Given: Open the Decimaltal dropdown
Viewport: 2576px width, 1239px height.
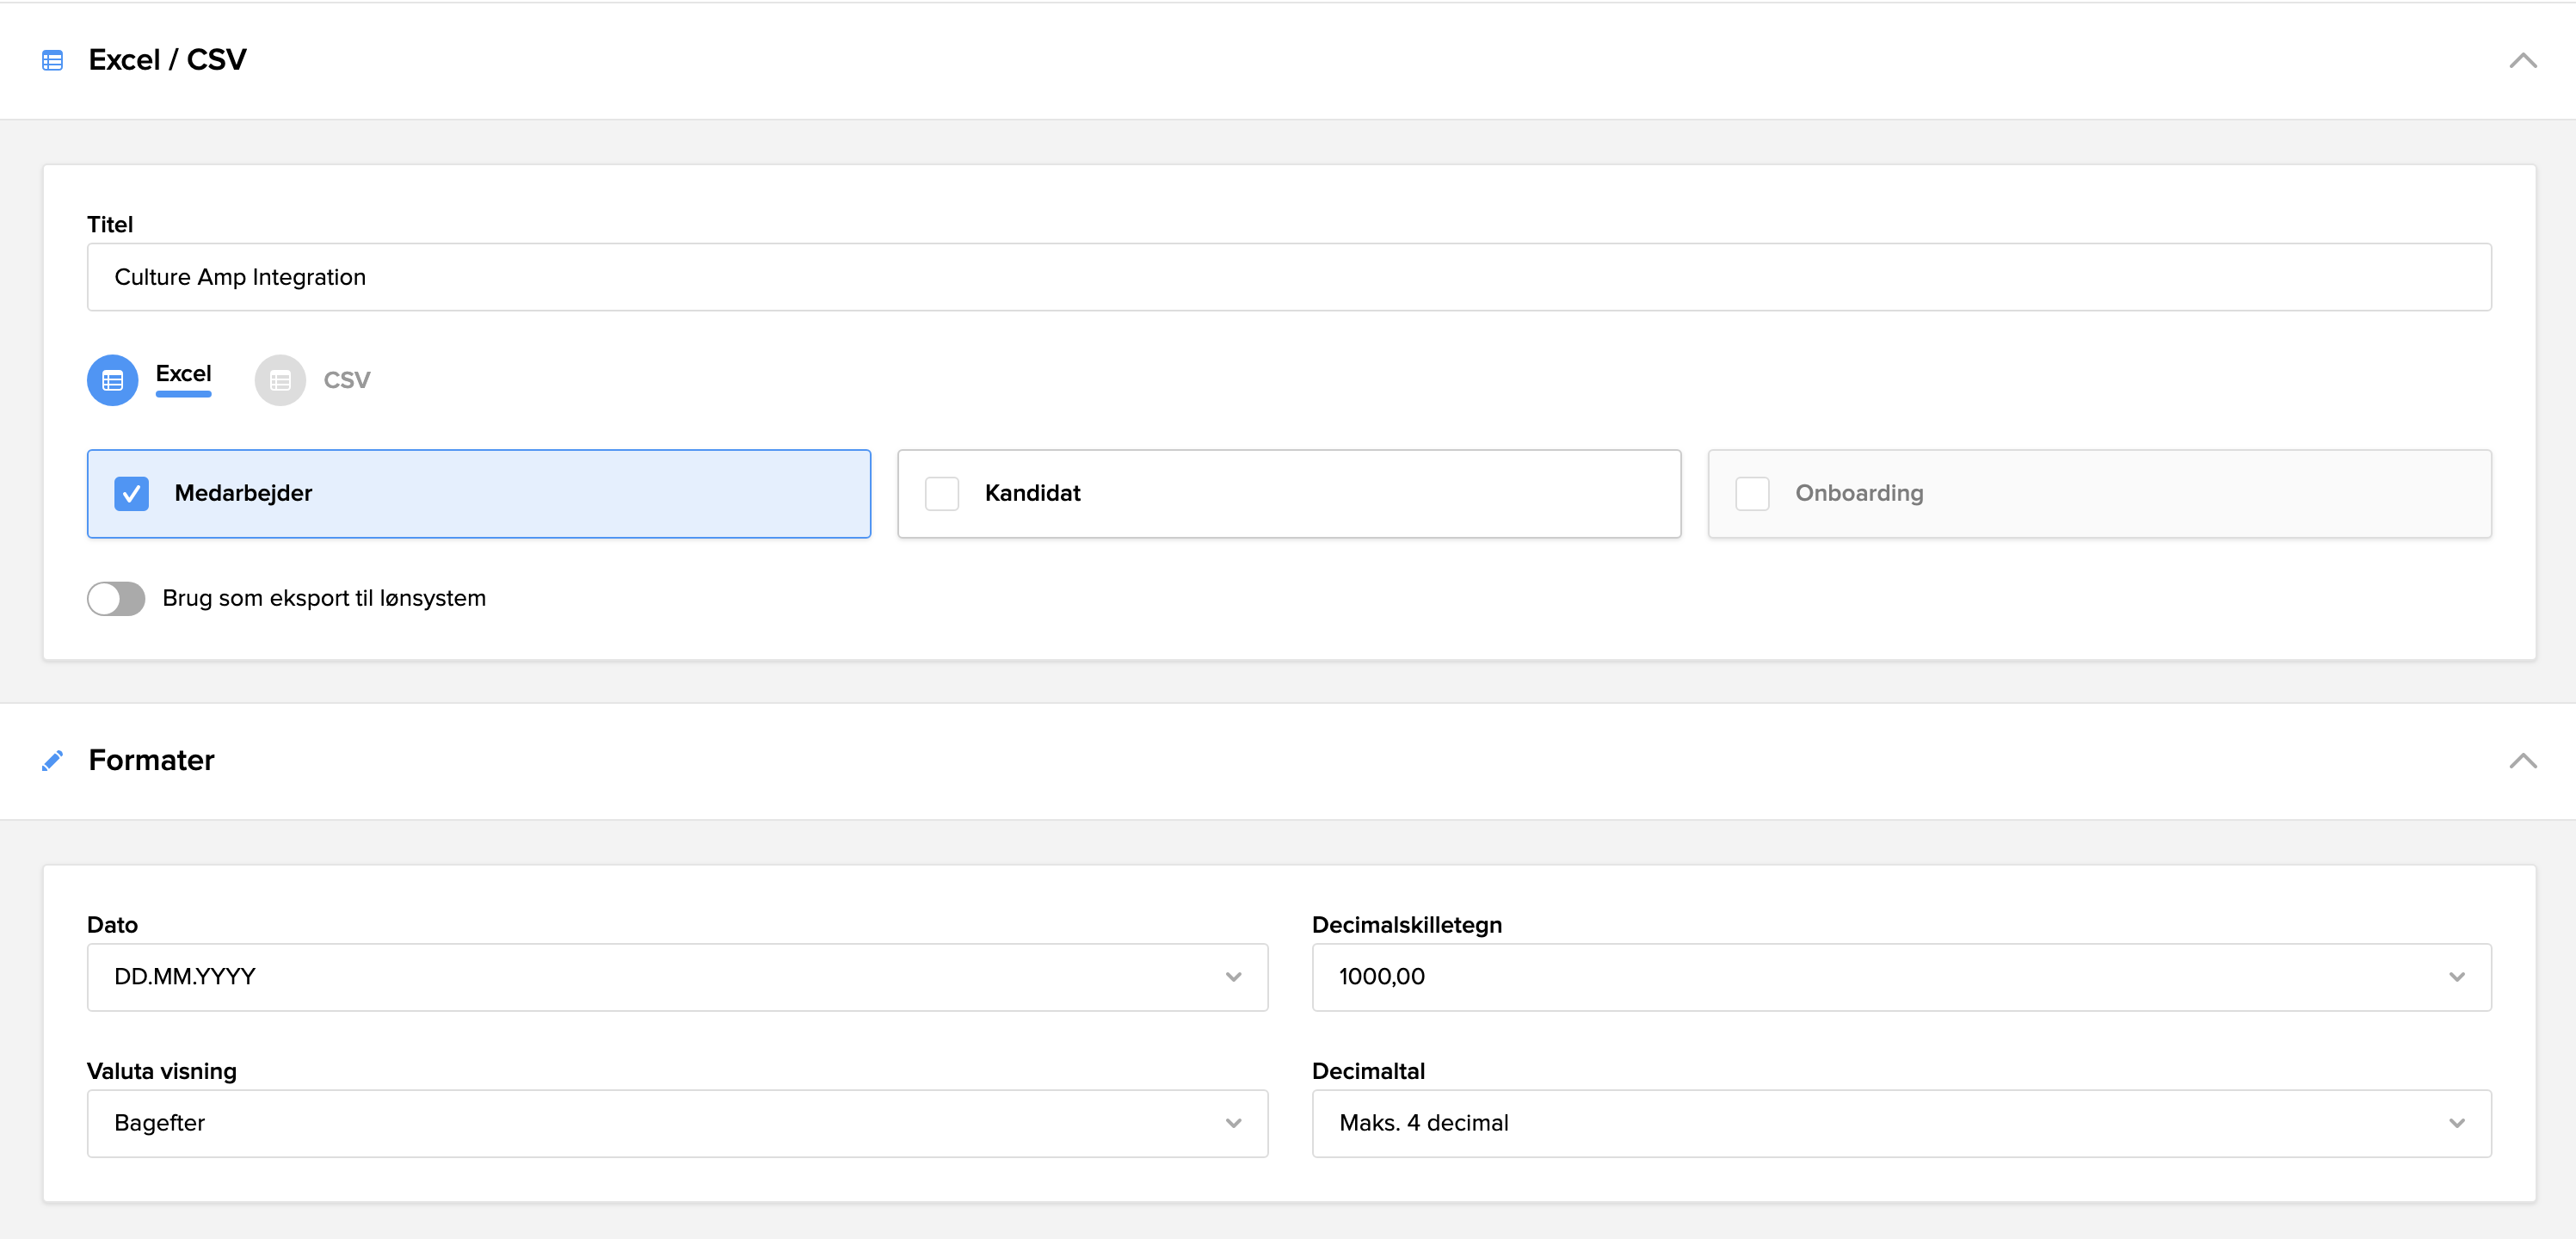Looking at the screenshot, I should [1901, 1123].
